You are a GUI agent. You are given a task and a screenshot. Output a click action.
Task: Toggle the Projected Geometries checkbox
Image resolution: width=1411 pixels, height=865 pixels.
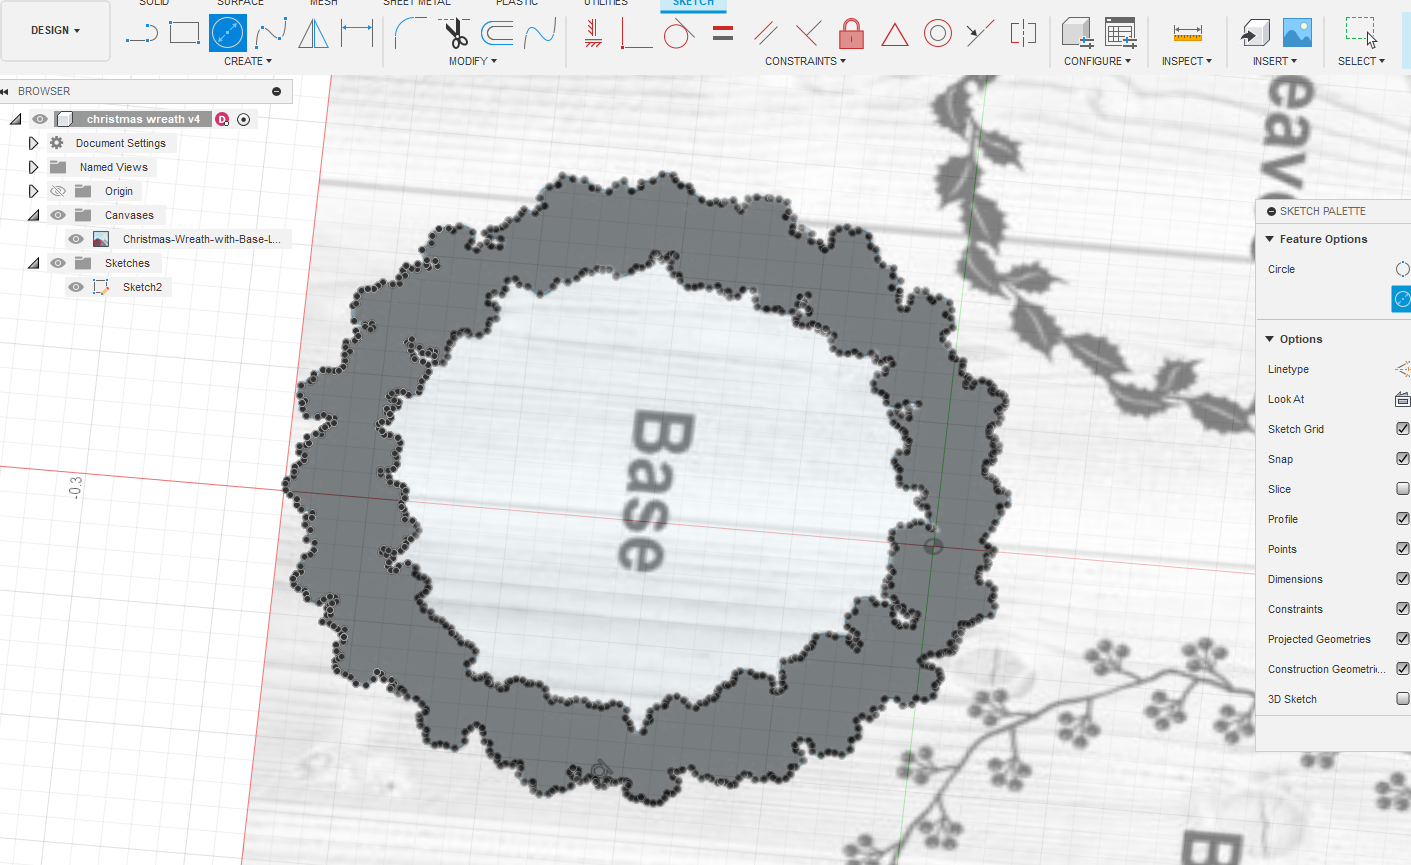click(x=1403, y=639)
